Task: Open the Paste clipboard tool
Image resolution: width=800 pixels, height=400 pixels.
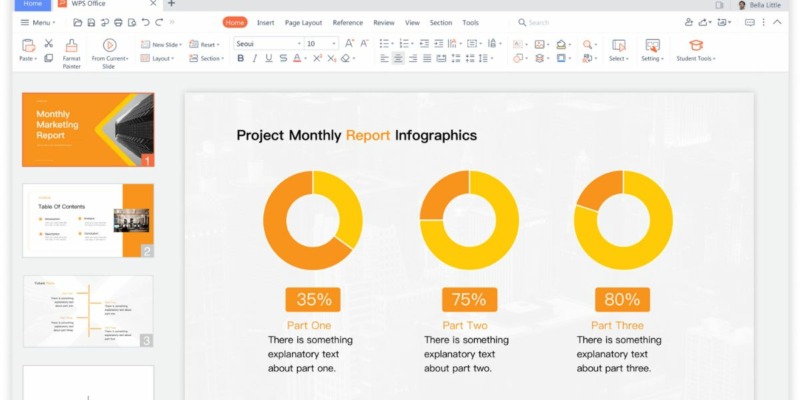Action: [x=28, y=50]
